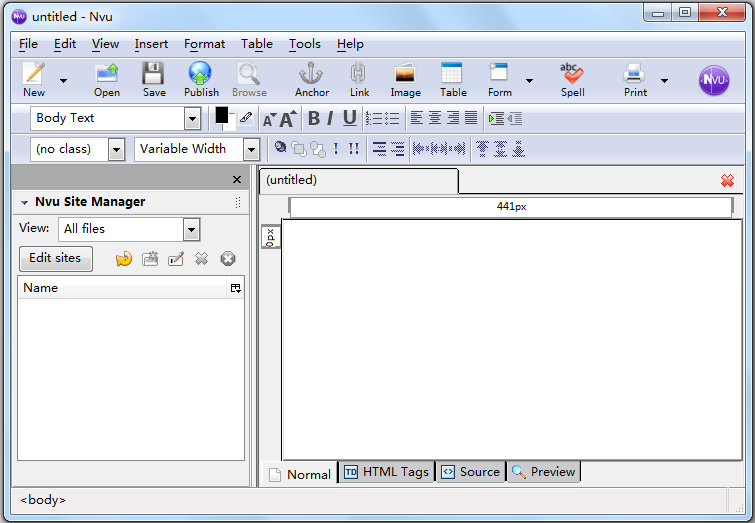Screen dimensions: 755x523
Task: Toggle Italic formatting
Action: pyautogui.click(x=330, y=118)
